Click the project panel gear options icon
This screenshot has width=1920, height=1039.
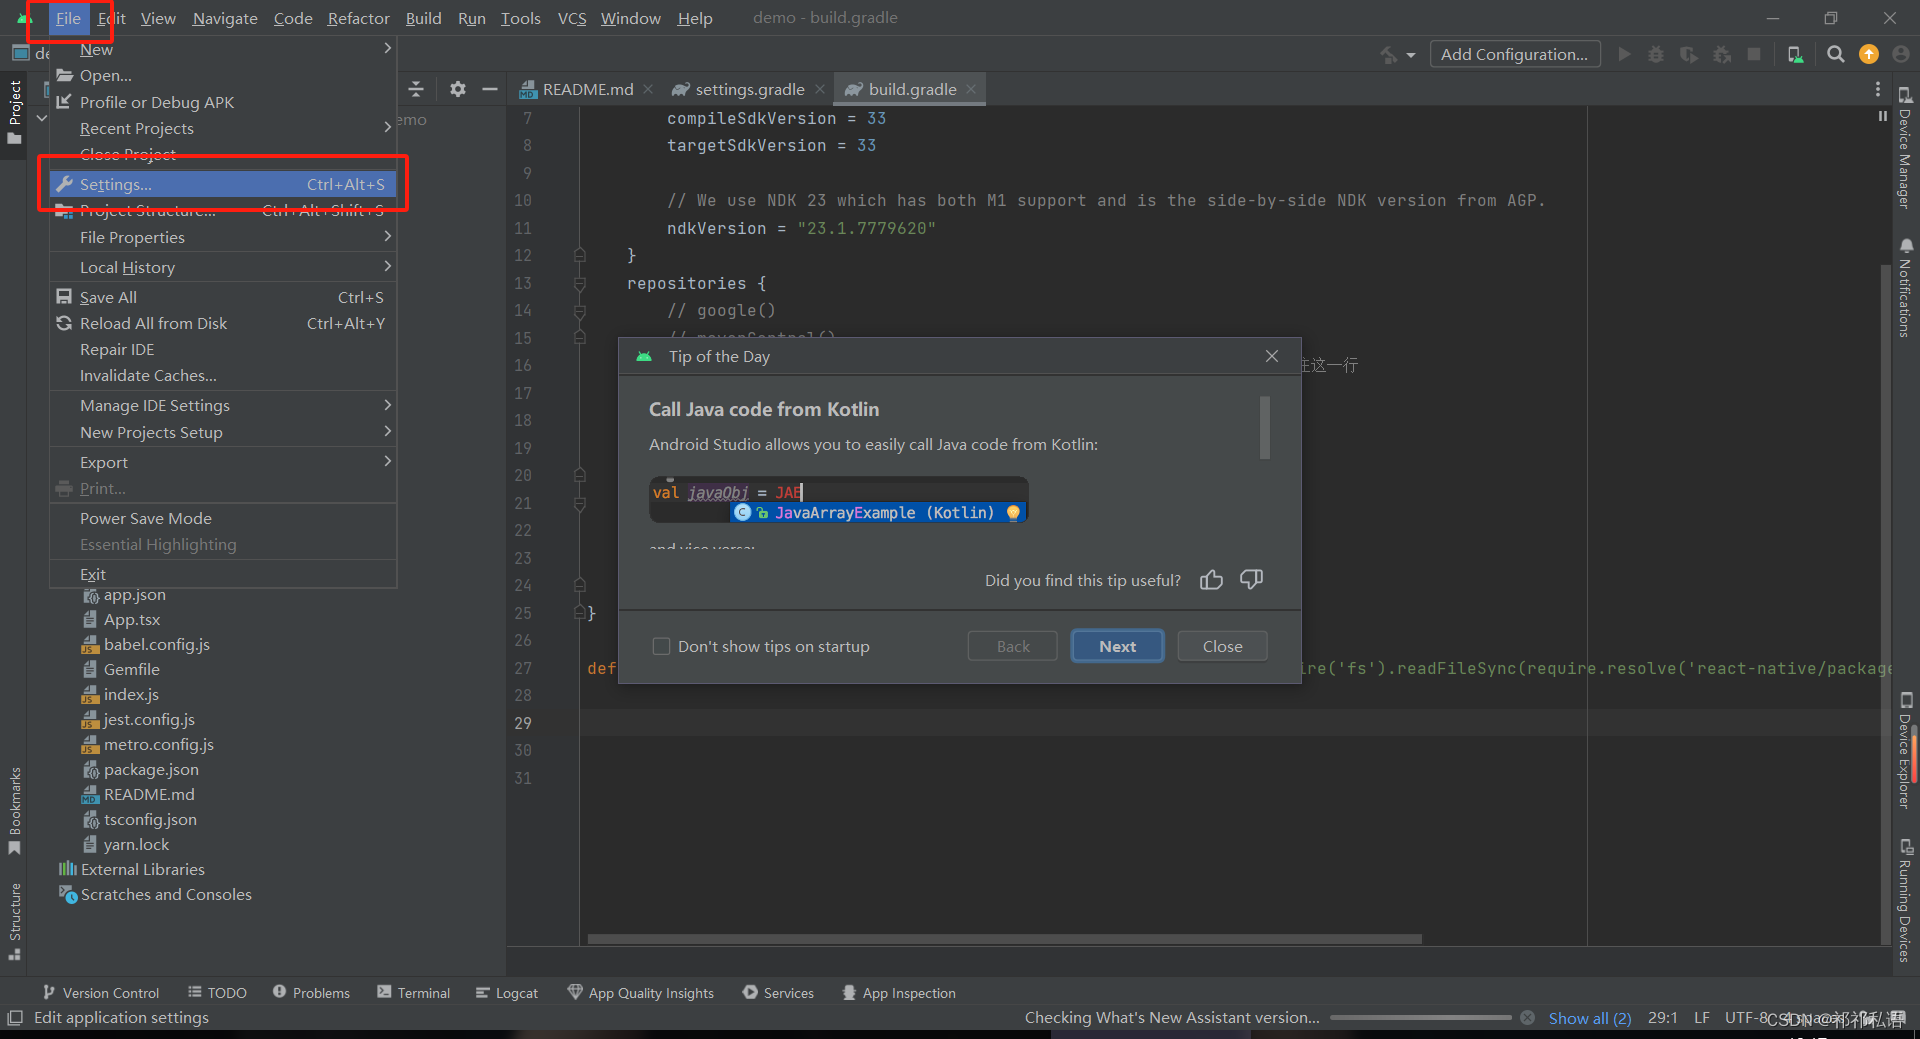click(457, 89)
